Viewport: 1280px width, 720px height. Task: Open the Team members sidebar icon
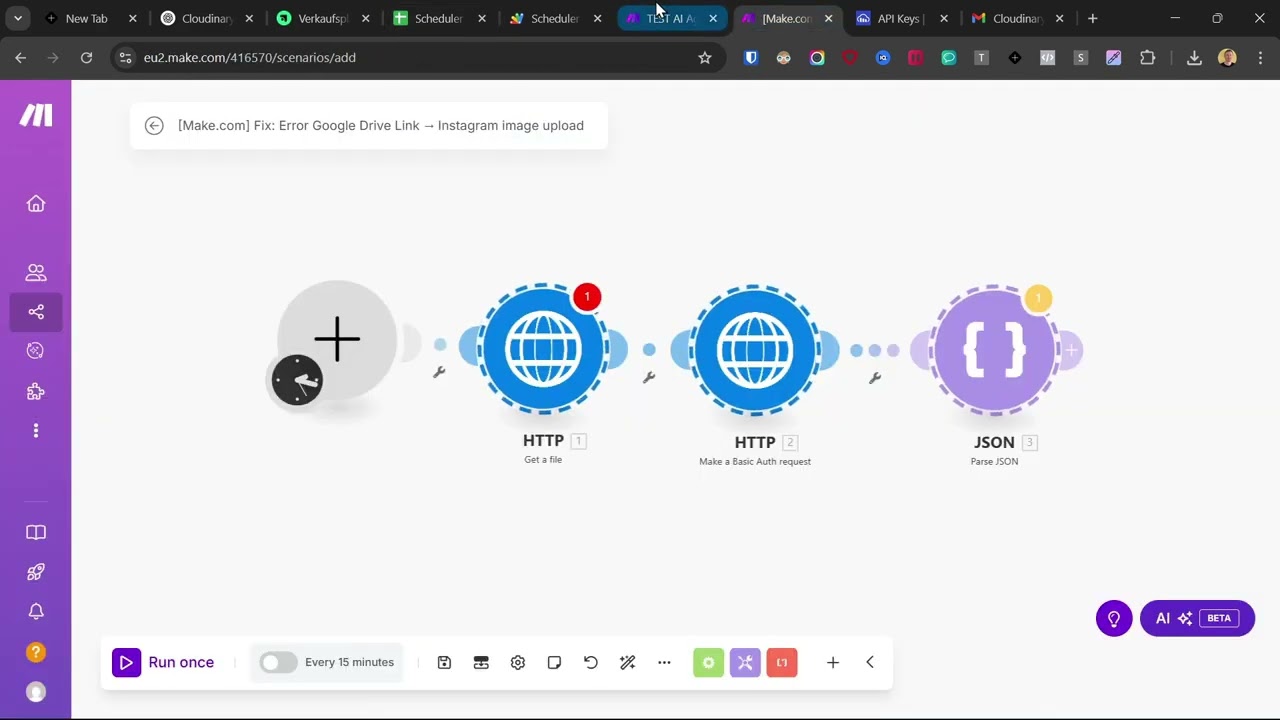(x=36, y=272)
